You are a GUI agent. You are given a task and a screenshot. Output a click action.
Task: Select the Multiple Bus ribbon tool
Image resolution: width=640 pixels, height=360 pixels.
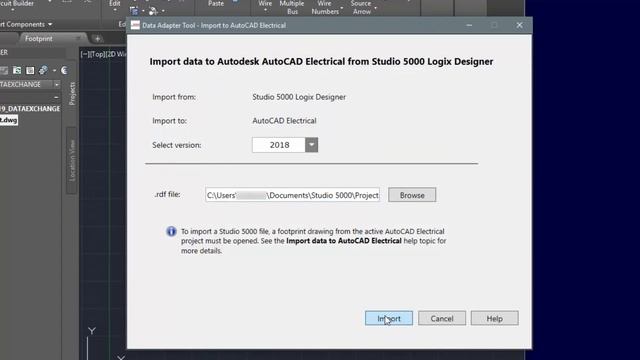pyautogui.click(x=292, y=7)
